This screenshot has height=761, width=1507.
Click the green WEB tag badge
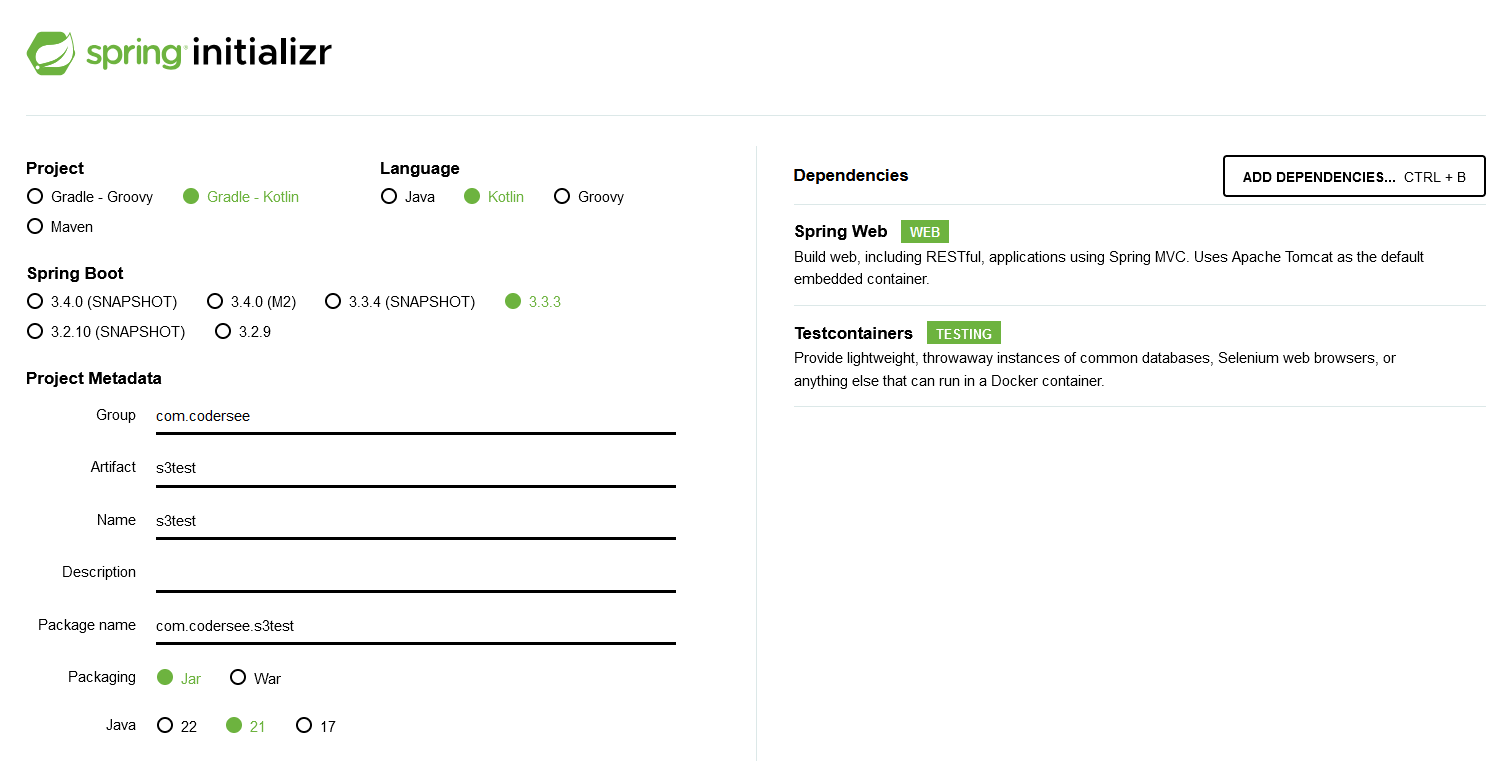[923, 231]
